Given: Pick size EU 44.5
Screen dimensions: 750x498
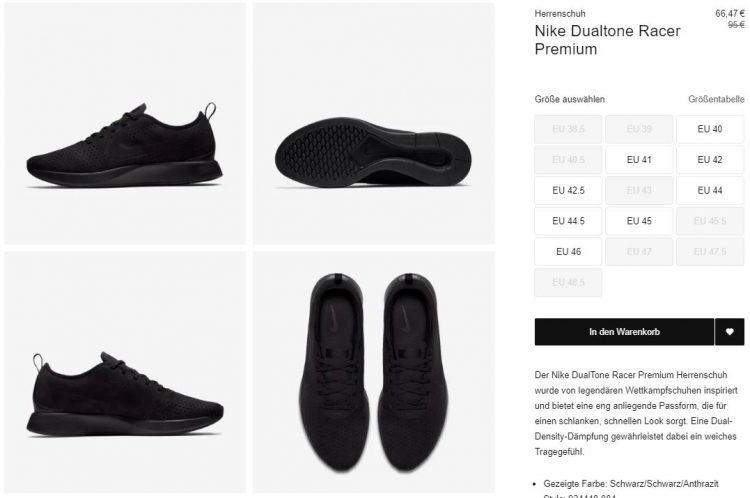Looking at the screenshot, I should [568, 221].
